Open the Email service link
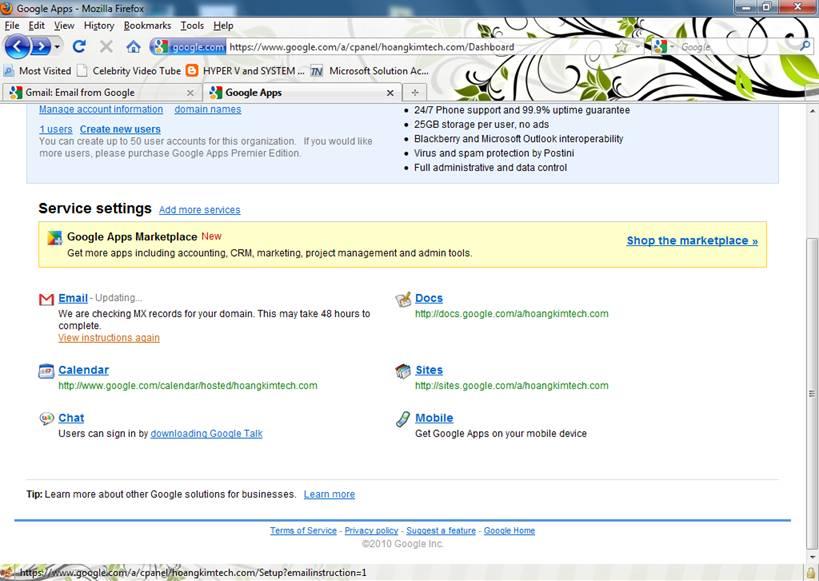Image resolution: width=819 pixels, height=581 pixels. (73, 298)
